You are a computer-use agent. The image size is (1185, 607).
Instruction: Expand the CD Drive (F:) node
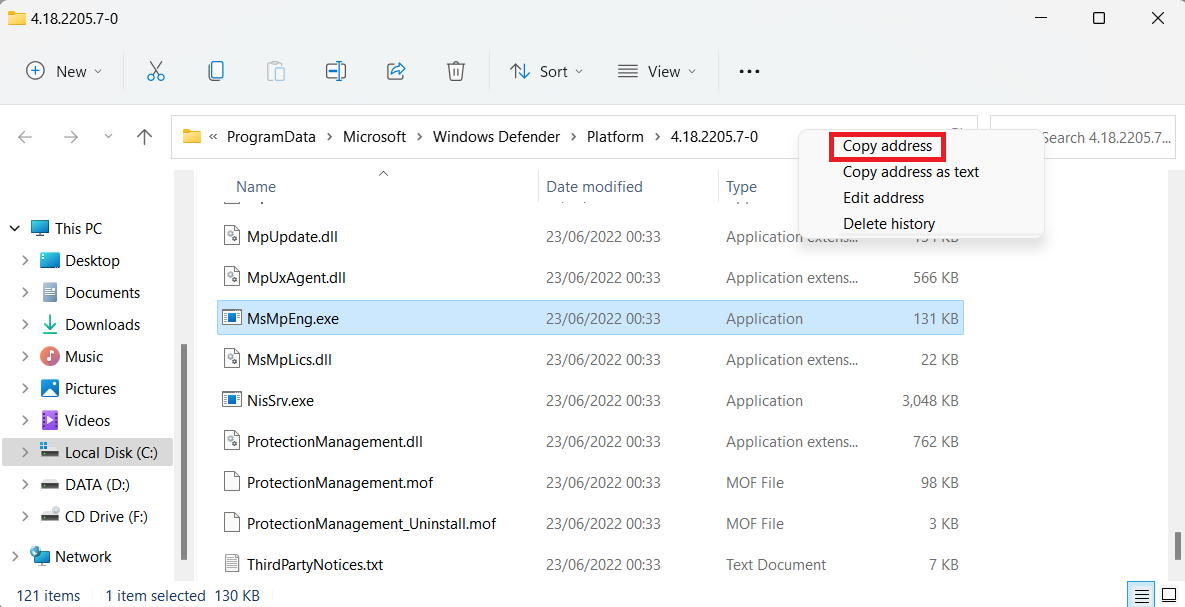[25, 517]
